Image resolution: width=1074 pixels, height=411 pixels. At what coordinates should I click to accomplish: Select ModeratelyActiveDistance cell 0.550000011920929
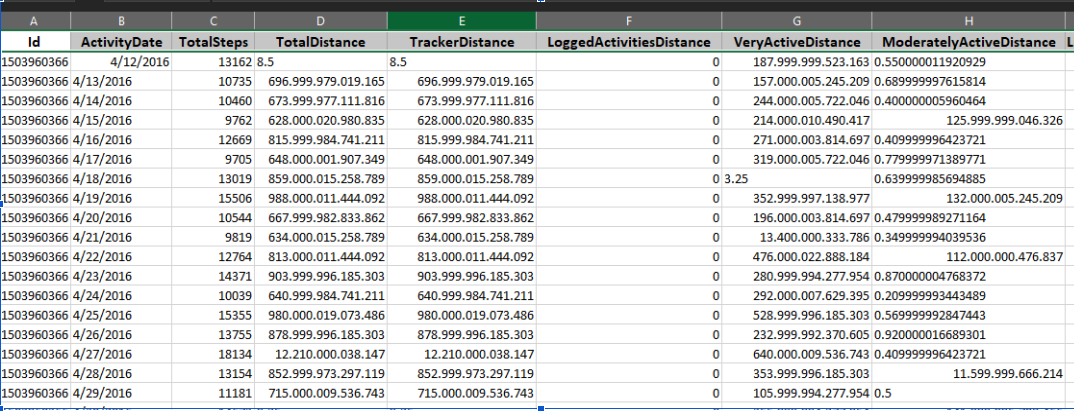click(967, 62)
